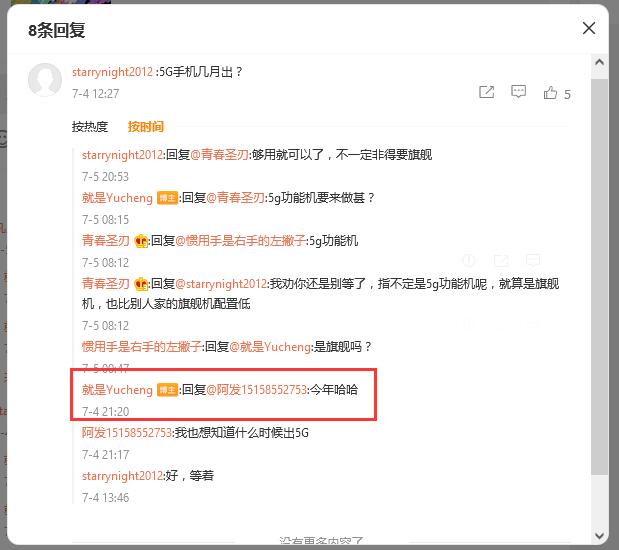619x550 pixels.
Task: Open 青春圣刃 profile in 7-5 08:12 5g功能机 reply
Action: pyautogui.click(x=105, y=241)
